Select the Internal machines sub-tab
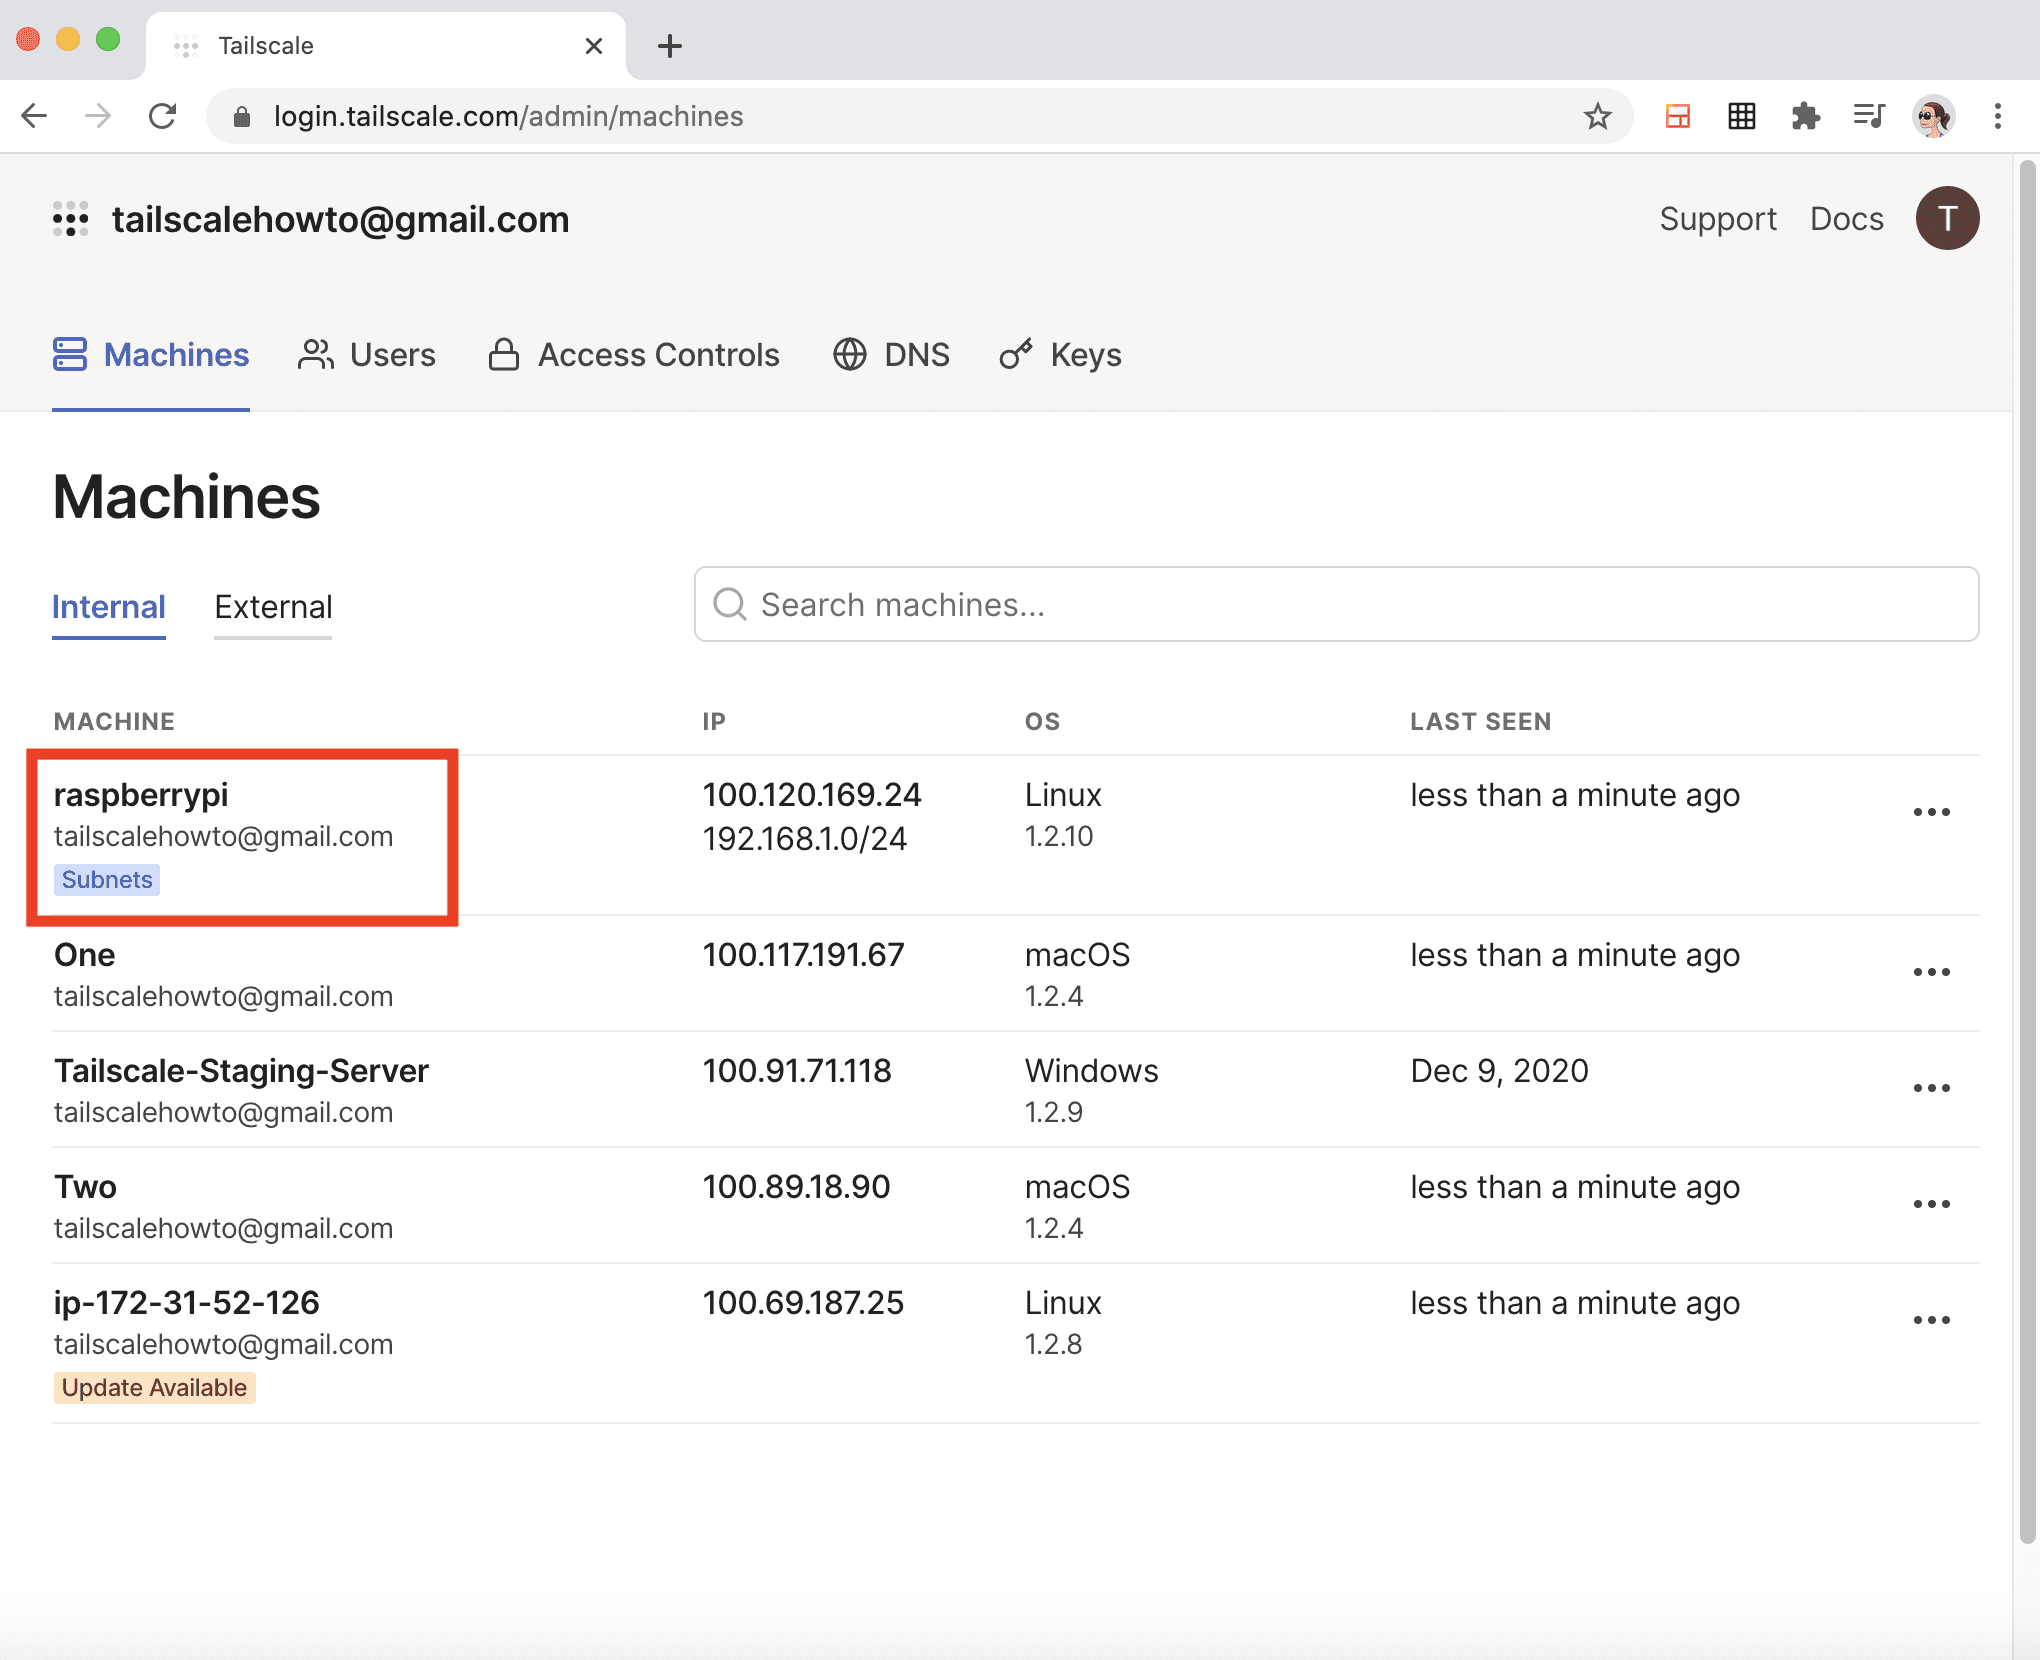Screen dimensions: 2040x1660 (x=109, y=607)
